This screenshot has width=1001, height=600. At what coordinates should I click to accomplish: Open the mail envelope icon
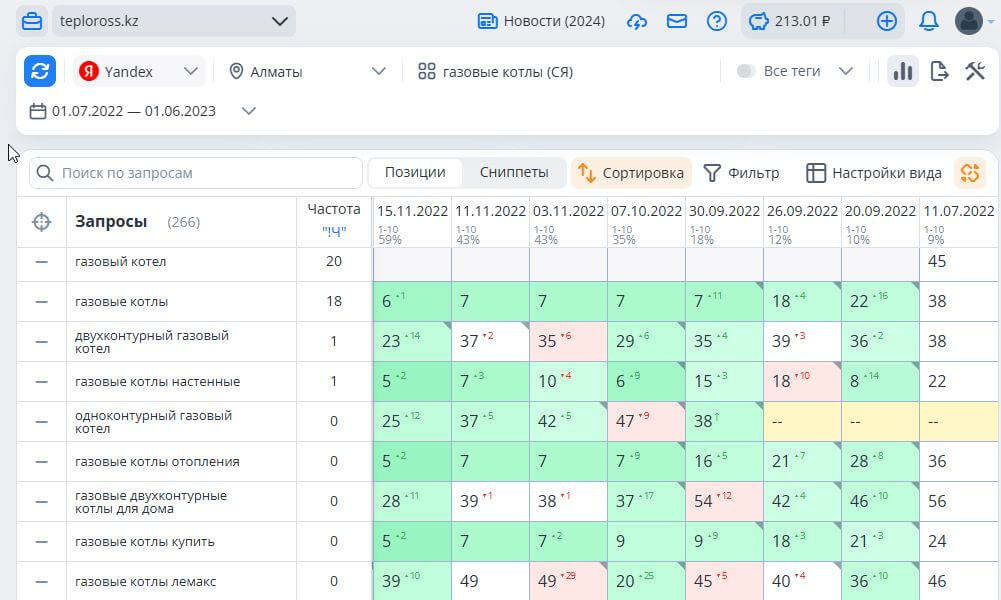coord(676,21)
